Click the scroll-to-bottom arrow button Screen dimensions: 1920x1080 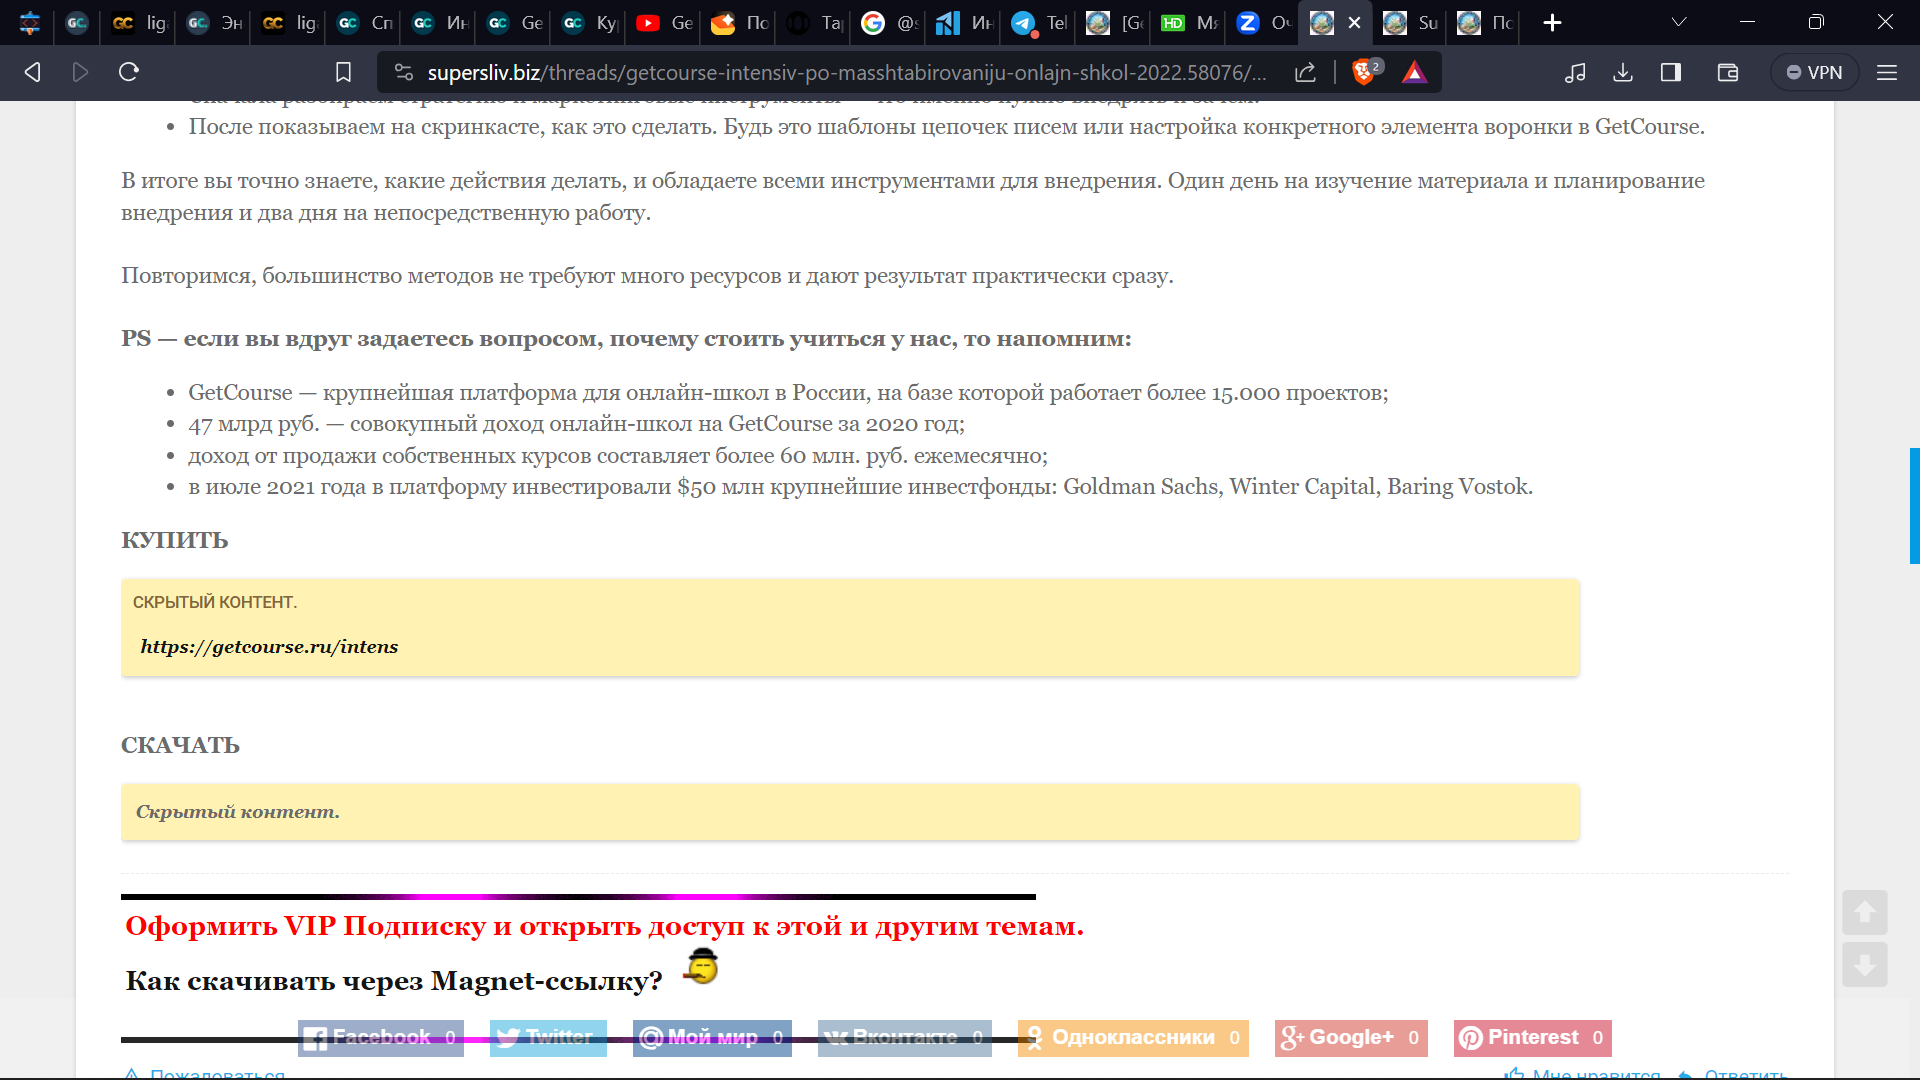[1865, 964]
